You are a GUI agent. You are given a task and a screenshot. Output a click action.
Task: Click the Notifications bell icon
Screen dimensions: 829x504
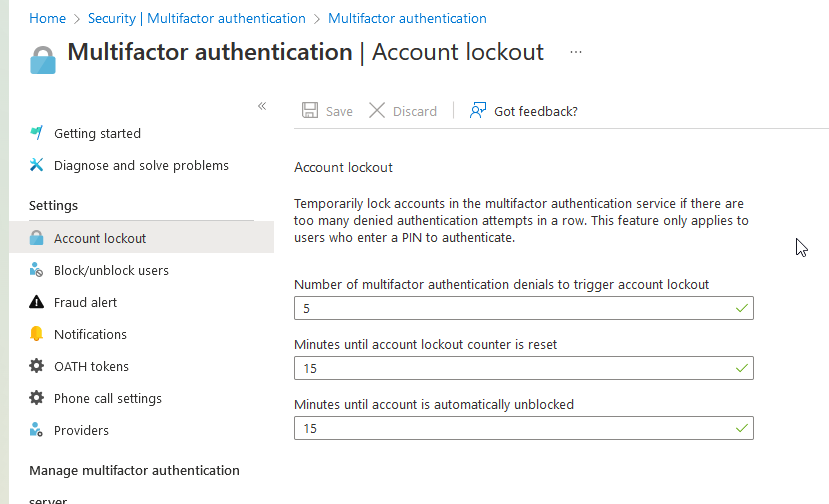[37, 334]
